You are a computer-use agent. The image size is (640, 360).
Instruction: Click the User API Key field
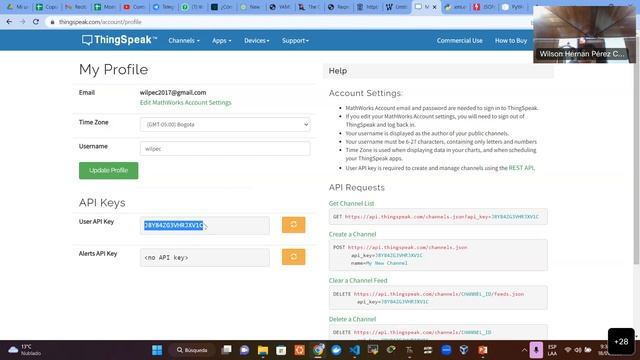(204, 225)
